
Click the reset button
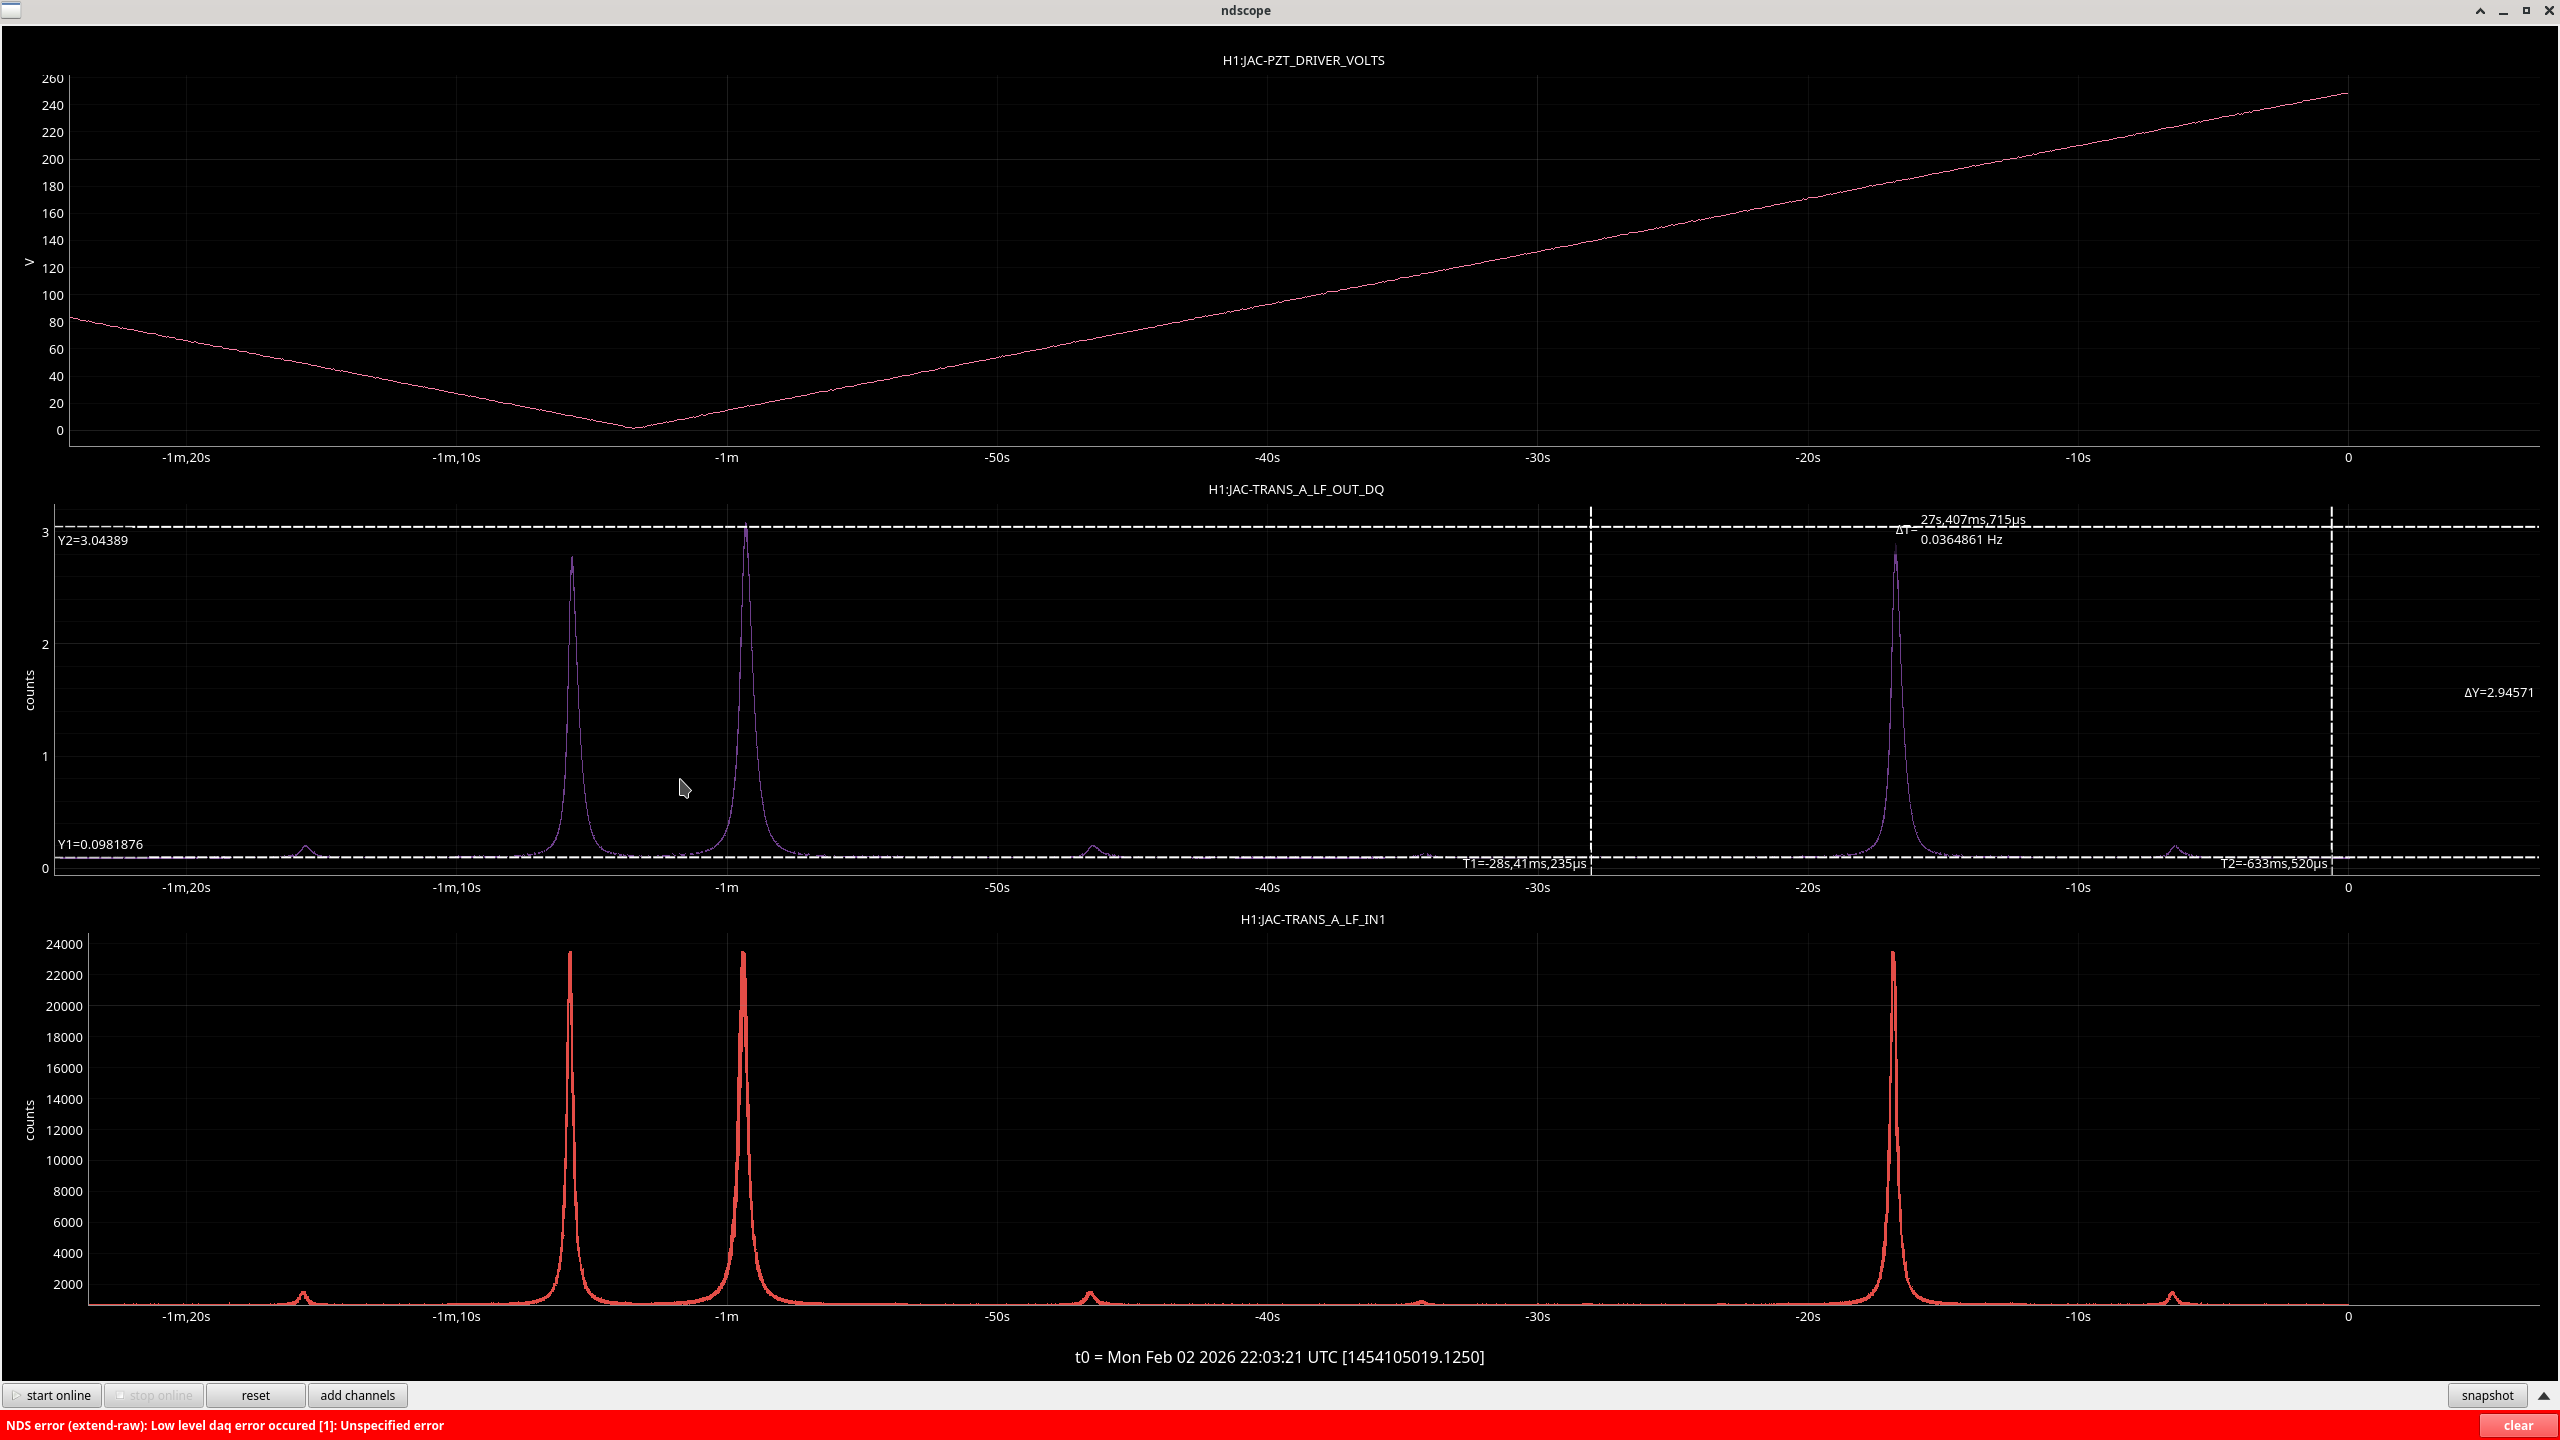pyautogui.click(x=255, y=1395)
